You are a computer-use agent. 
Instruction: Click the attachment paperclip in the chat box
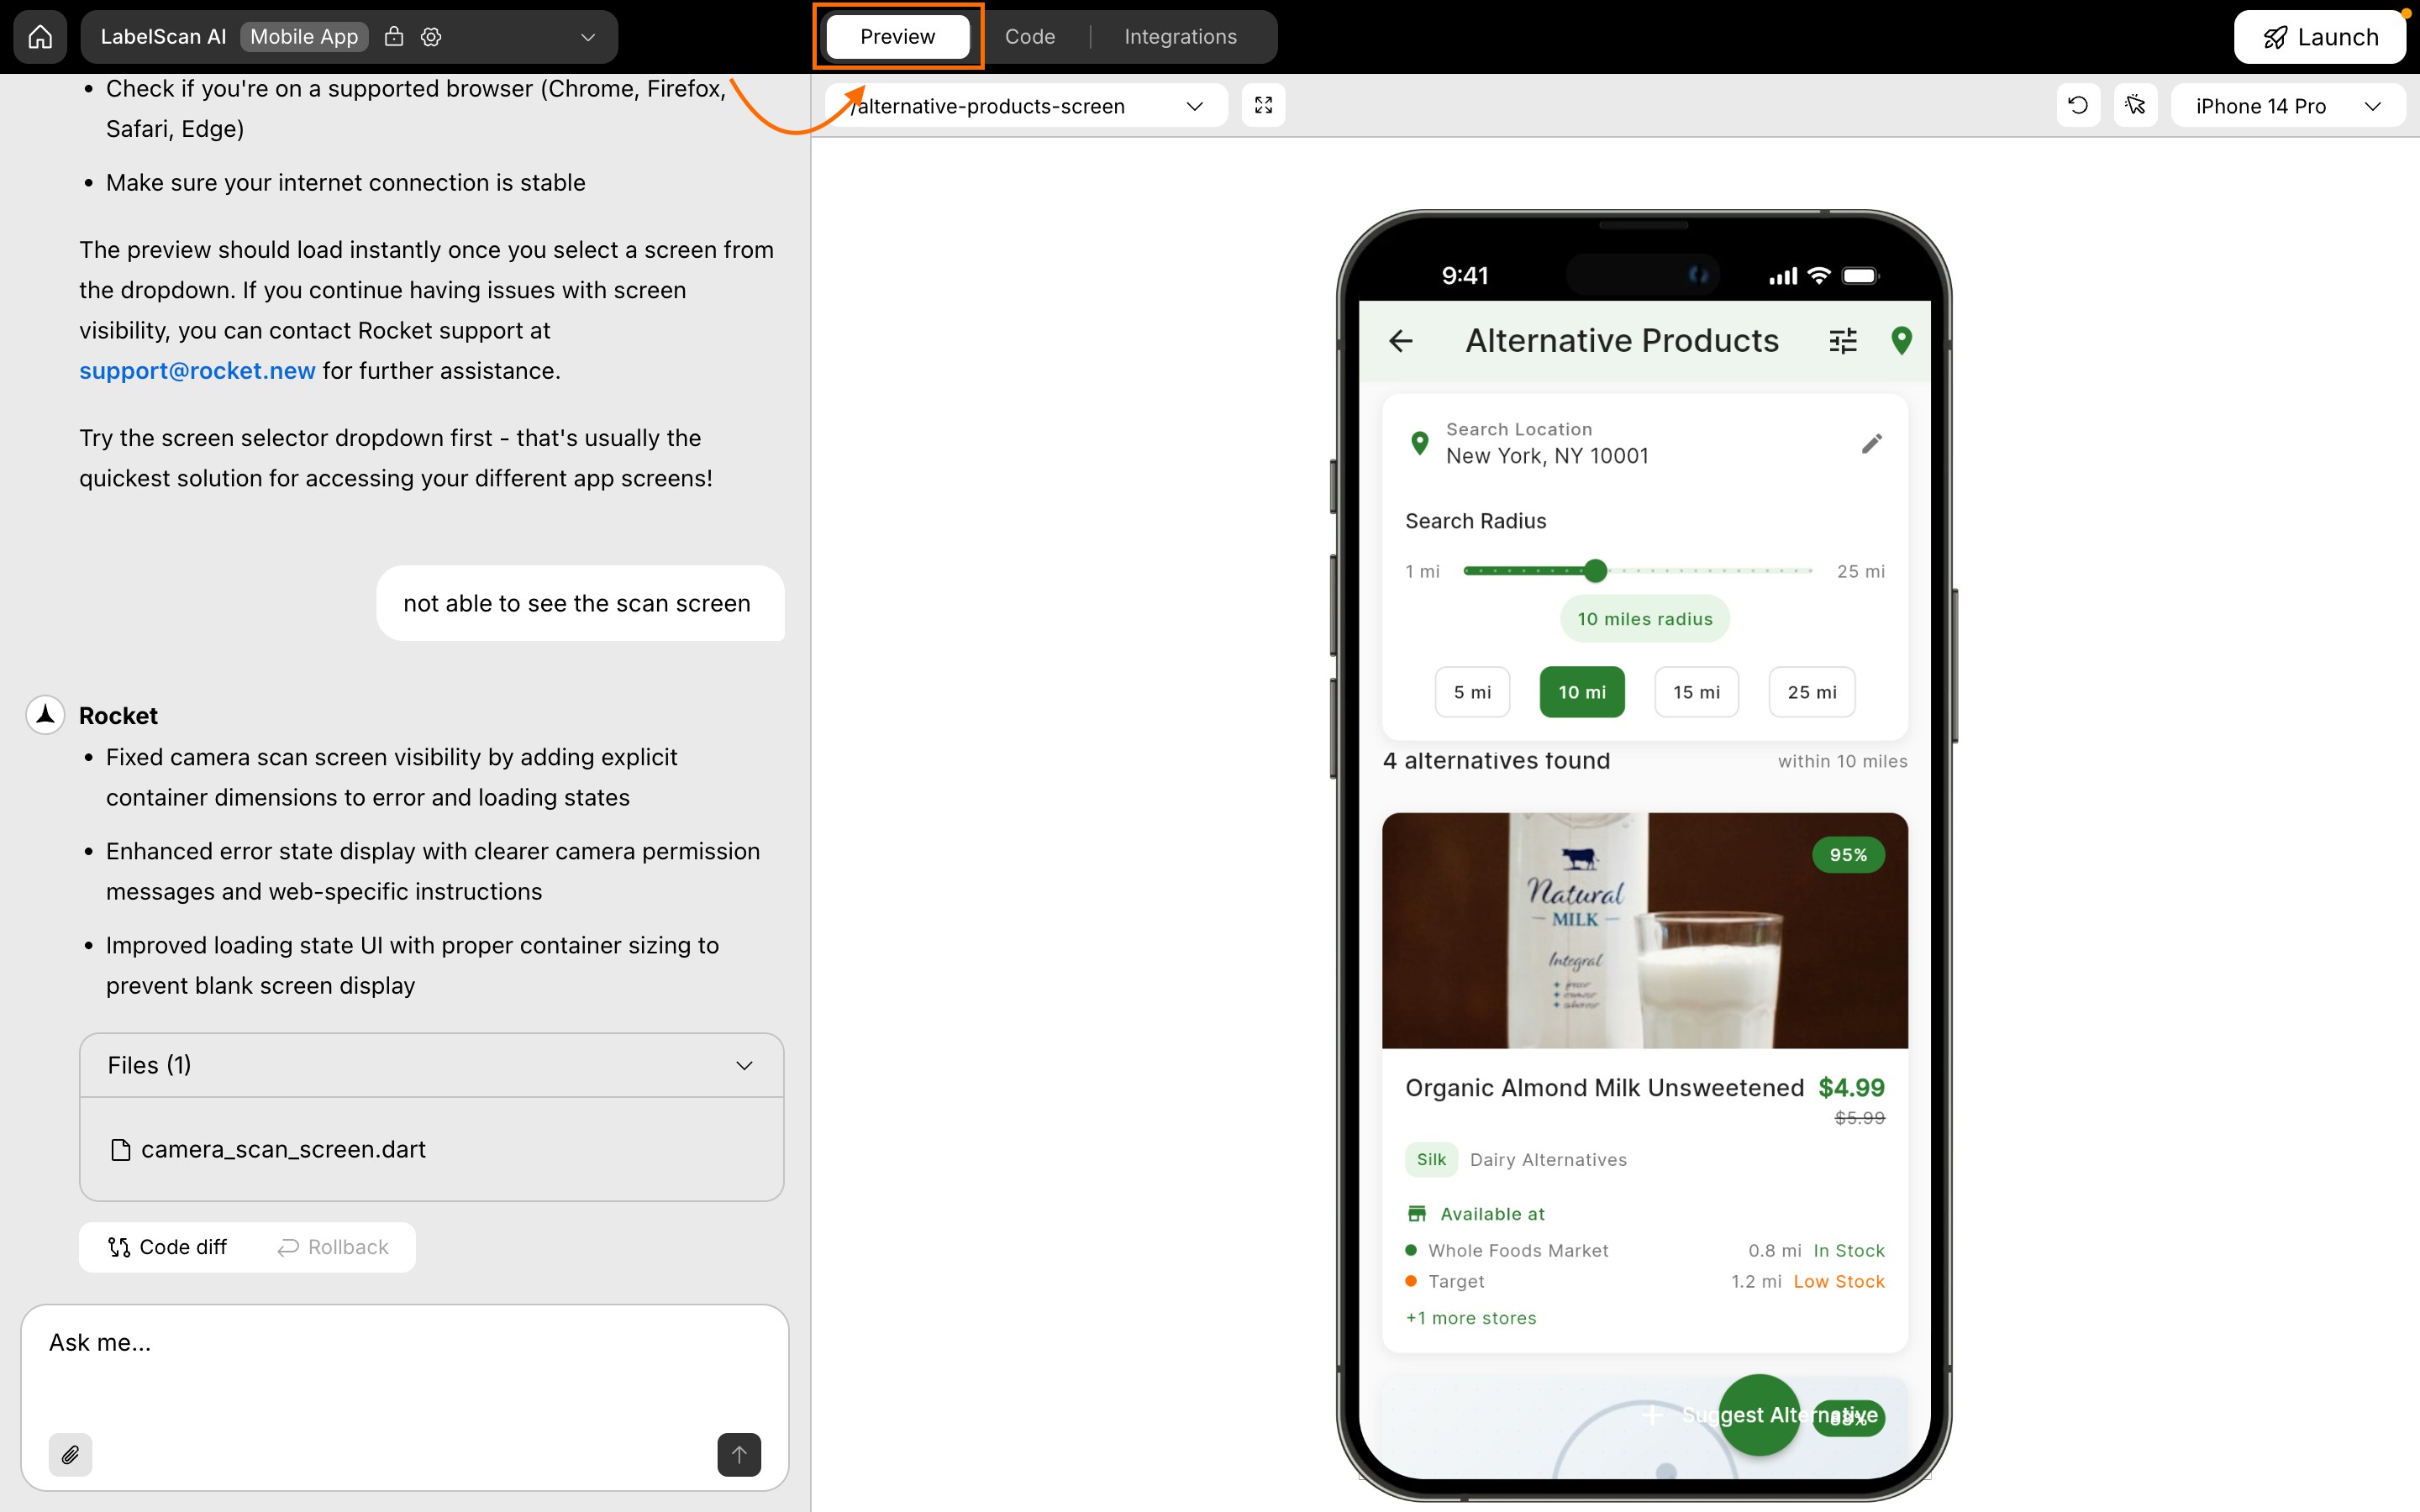(x=71, y=1455)
